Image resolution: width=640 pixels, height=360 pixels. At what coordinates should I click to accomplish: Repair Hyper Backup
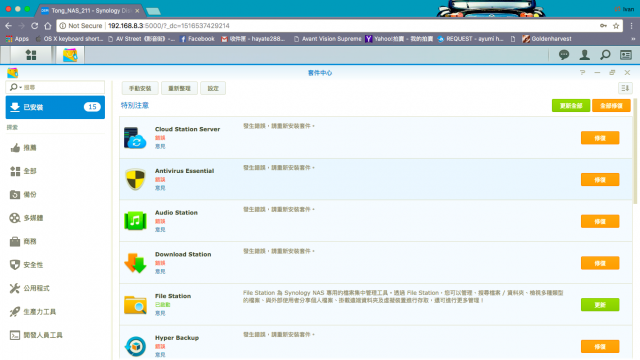coord(600,347)
